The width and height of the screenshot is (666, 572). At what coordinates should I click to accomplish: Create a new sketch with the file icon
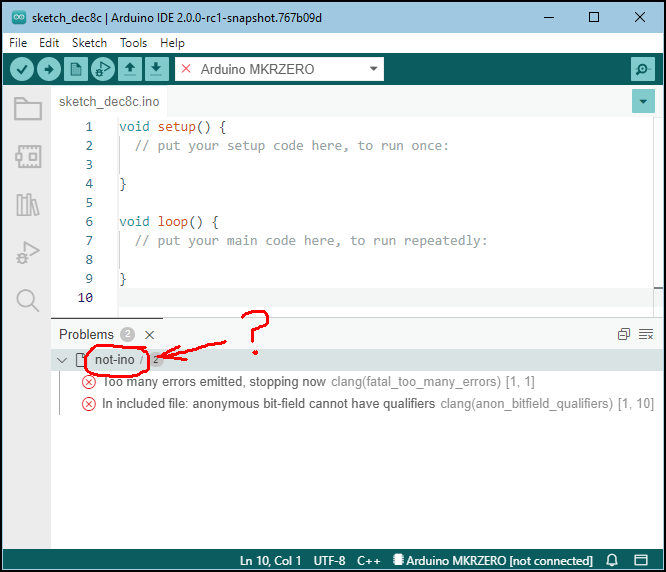point(76,69)
